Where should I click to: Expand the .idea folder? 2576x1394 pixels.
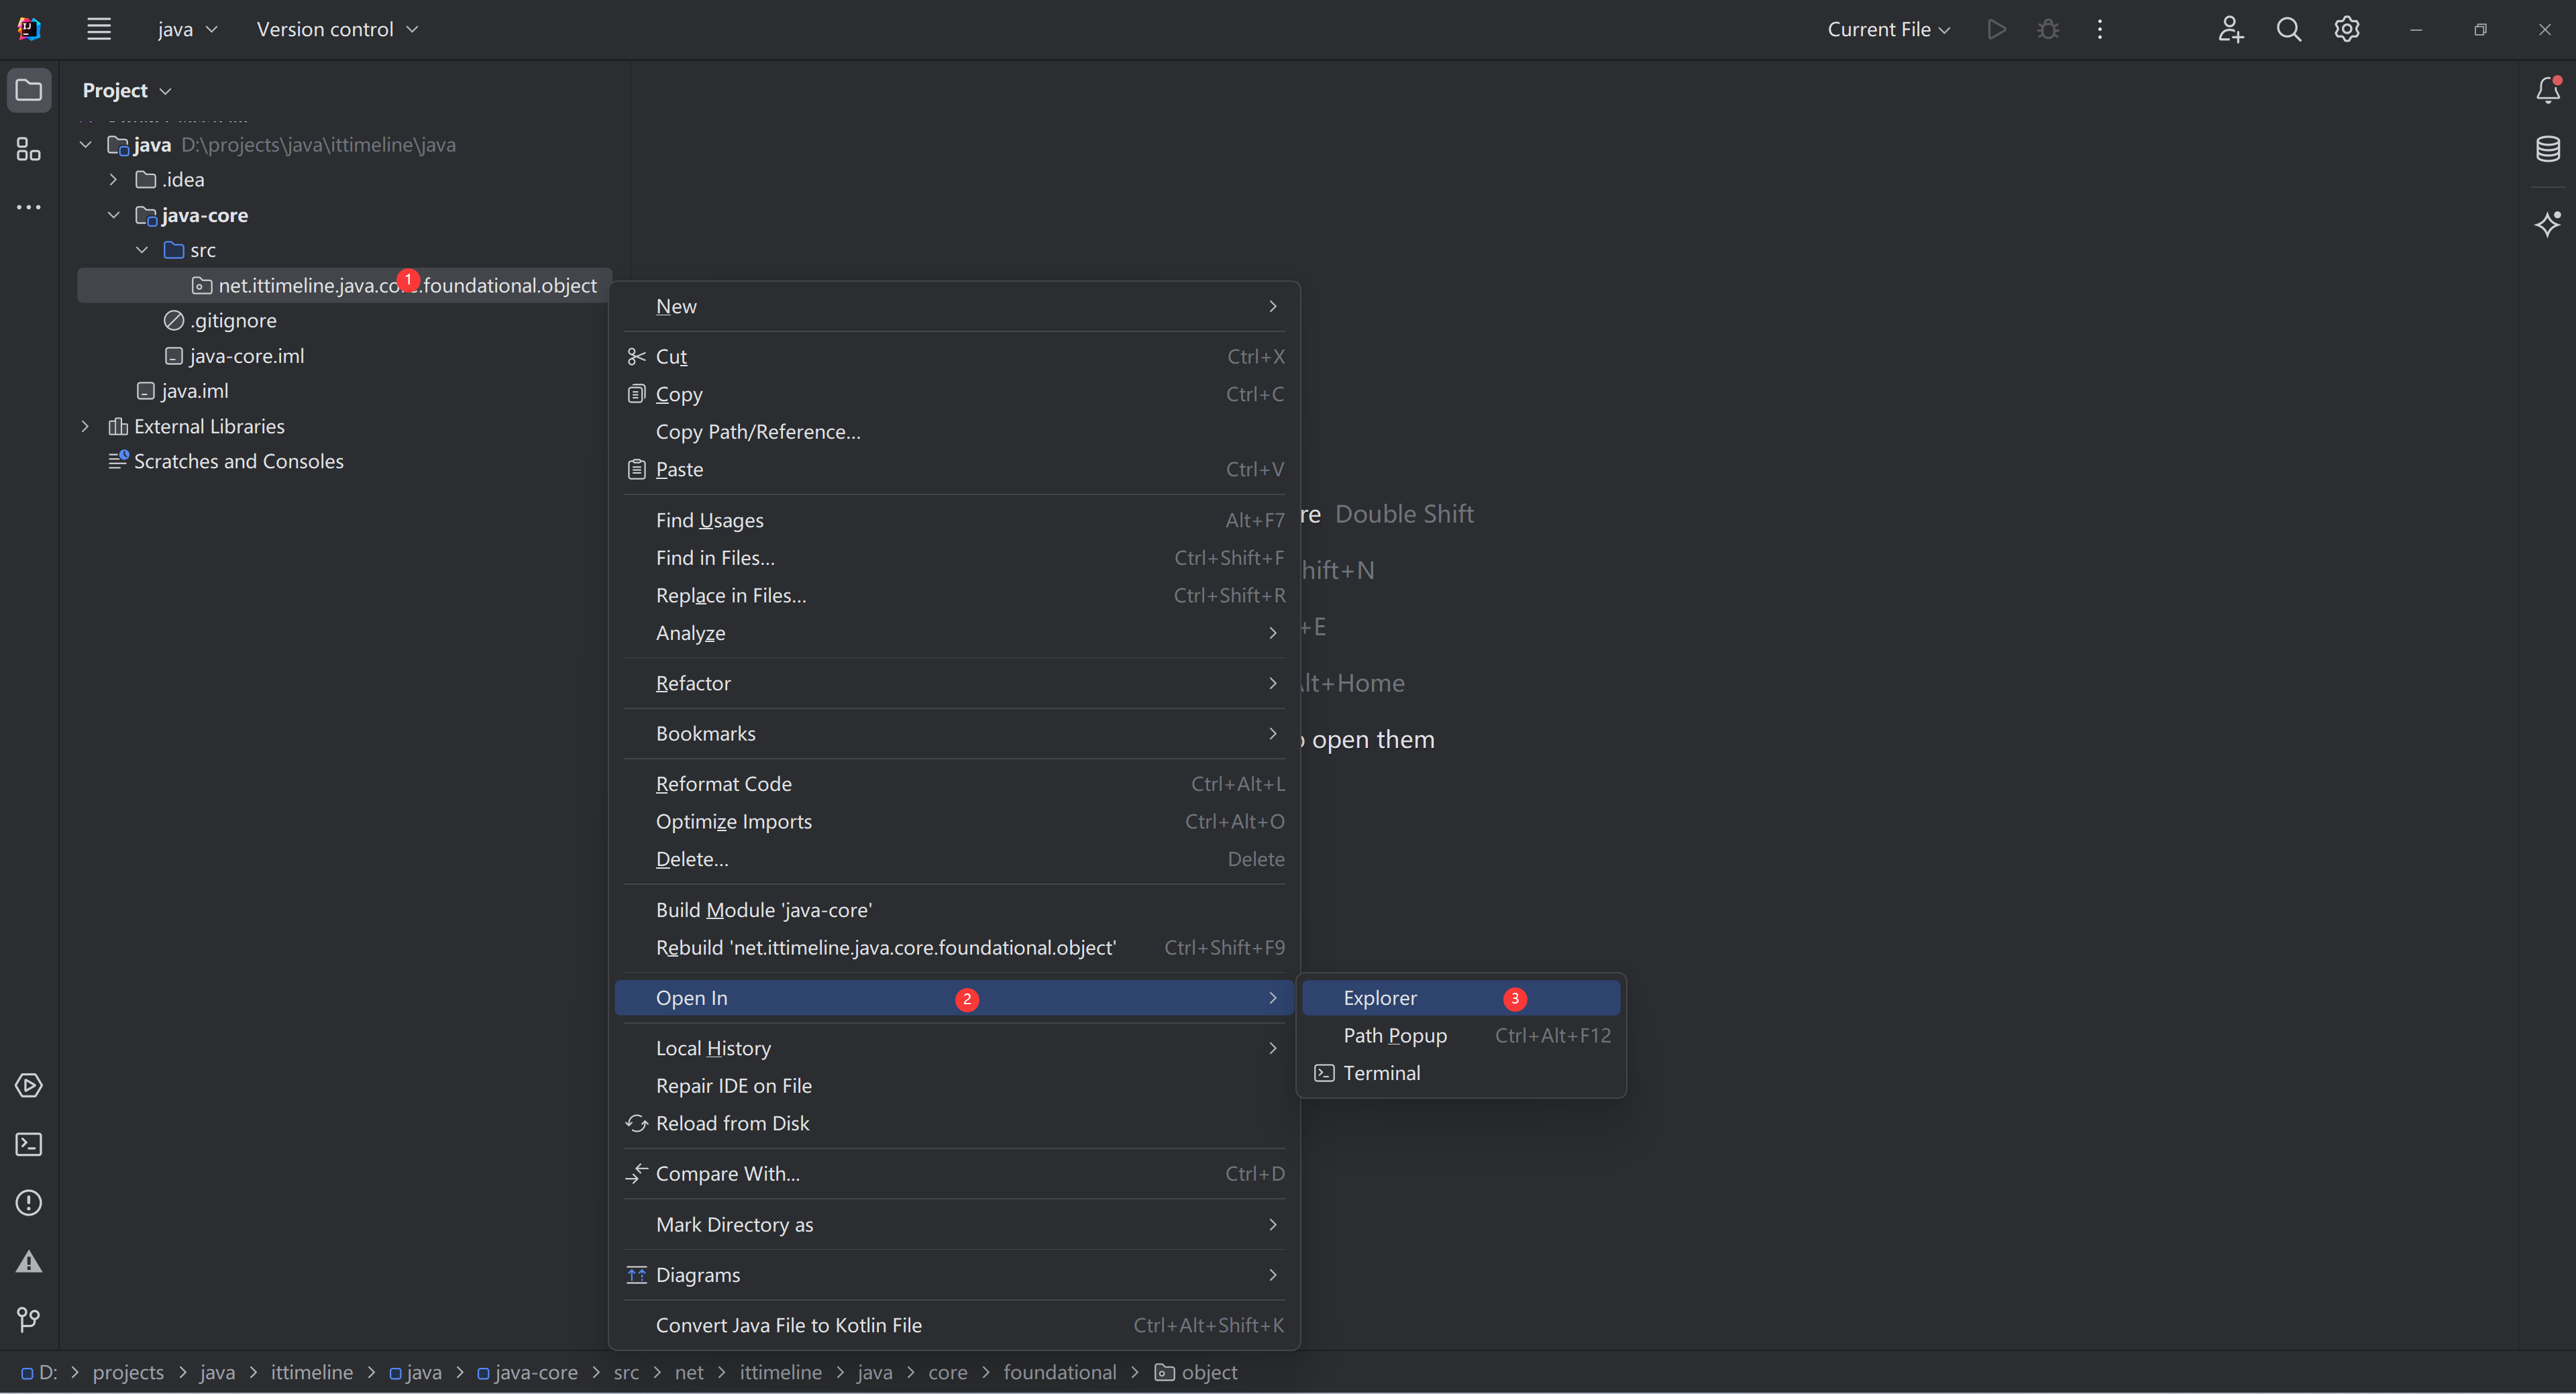pyautogui.click(x=113, y=180)
